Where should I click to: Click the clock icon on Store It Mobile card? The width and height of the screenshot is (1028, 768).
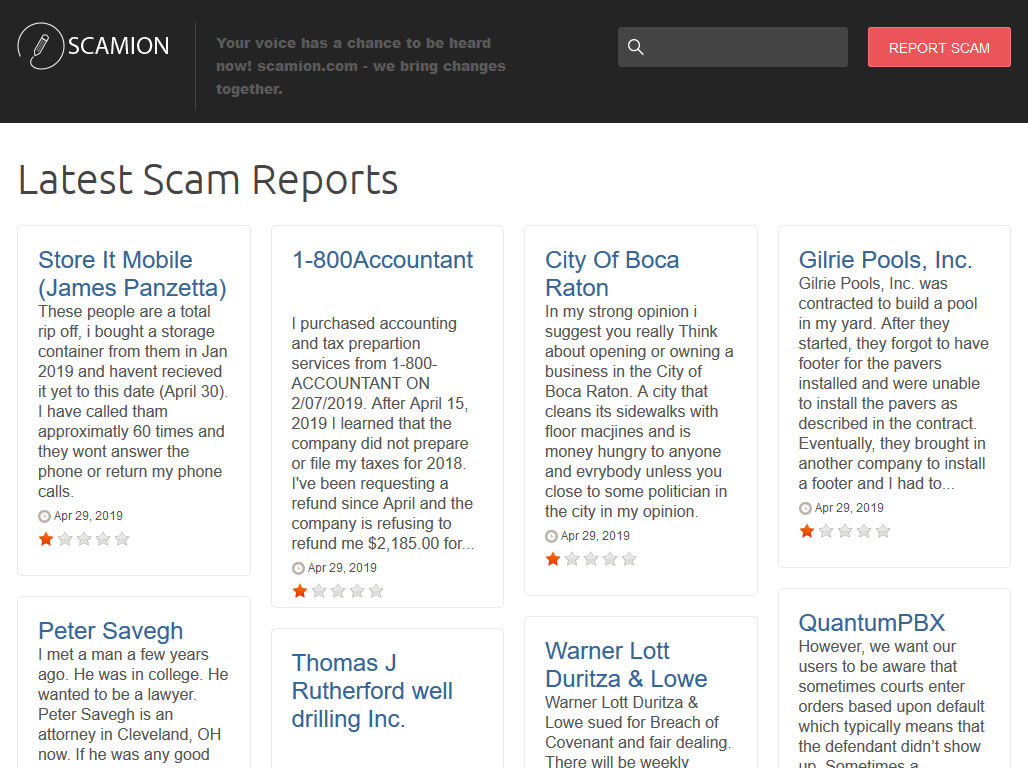coord(44,516)
